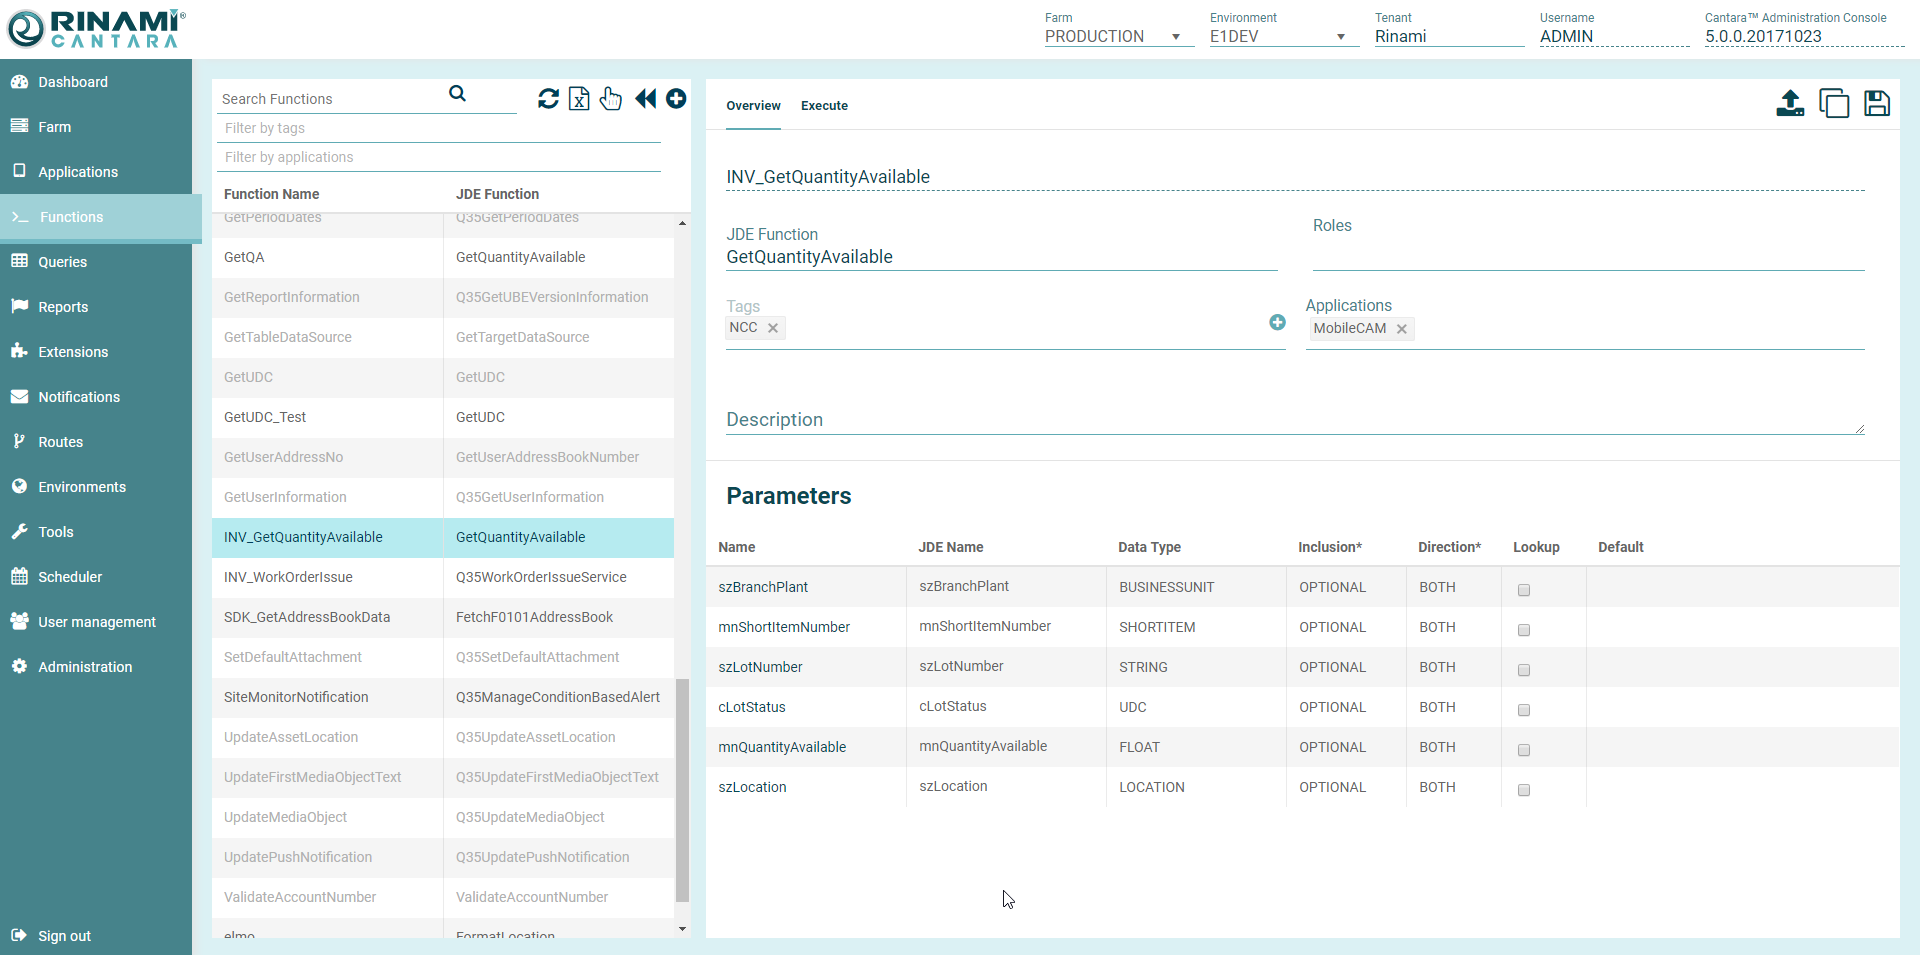1920x955 pixels.
Task: Enable Lookup checkbox for szBranchPlant
Action: pos(1524,590)
